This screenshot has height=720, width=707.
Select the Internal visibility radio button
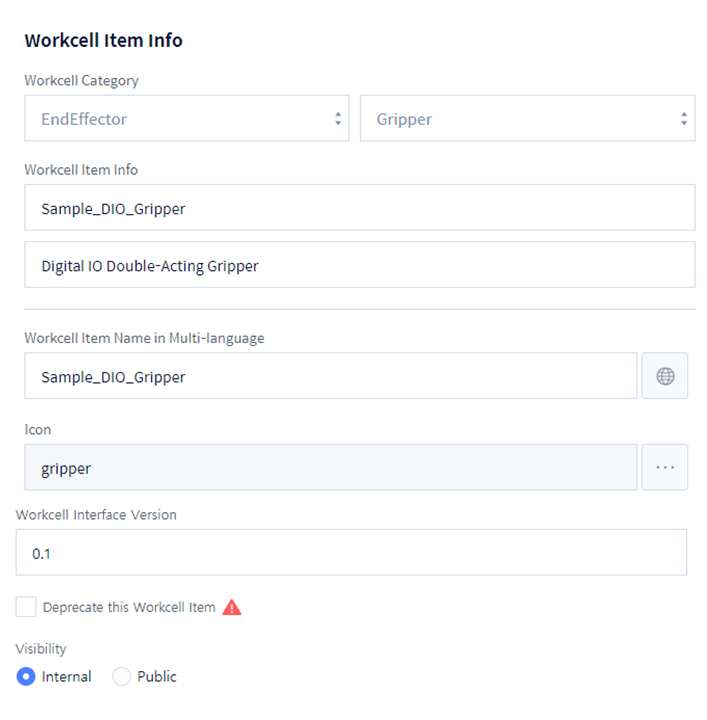pyautogui.click(x=26, y=677)
